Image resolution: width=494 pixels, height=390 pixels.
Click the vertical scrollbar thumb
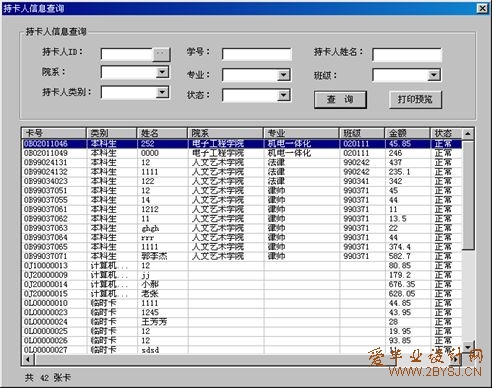tap(468, 195)
